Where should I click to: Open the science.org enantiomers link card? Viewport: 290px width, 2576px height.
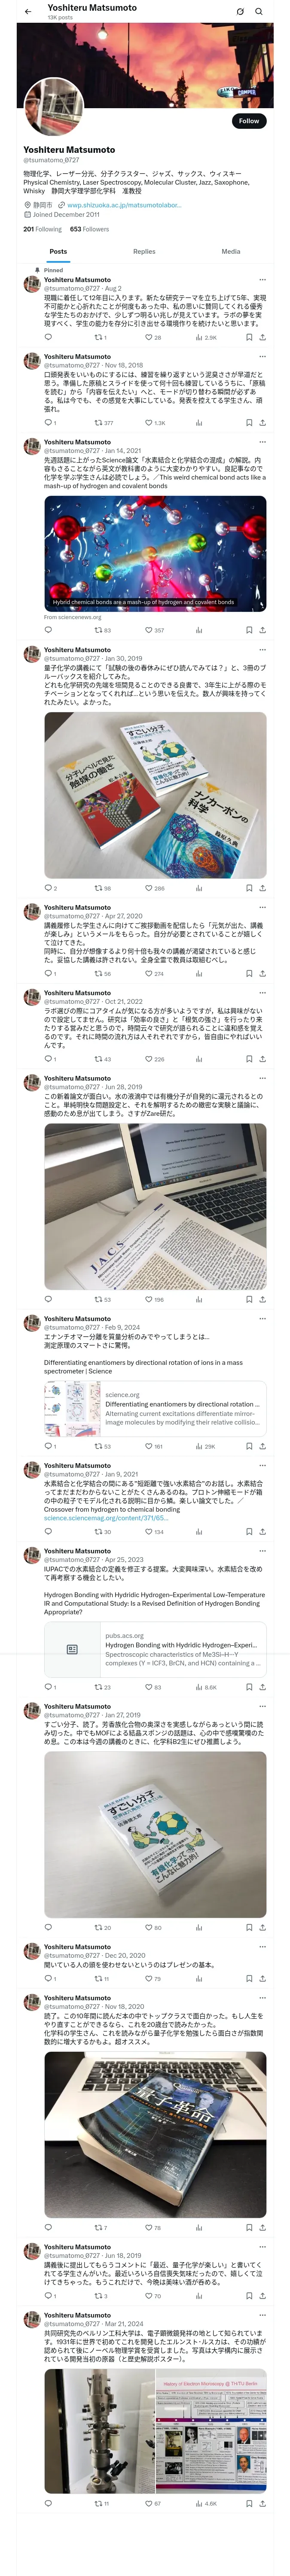coord(155,1409)
